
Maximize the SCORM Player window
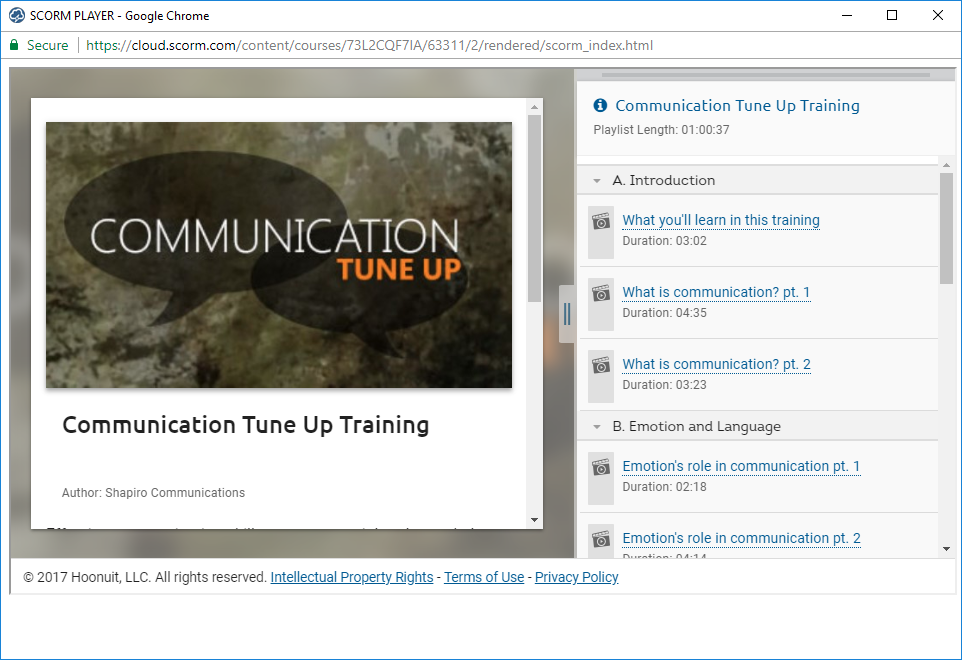[892, 15]
